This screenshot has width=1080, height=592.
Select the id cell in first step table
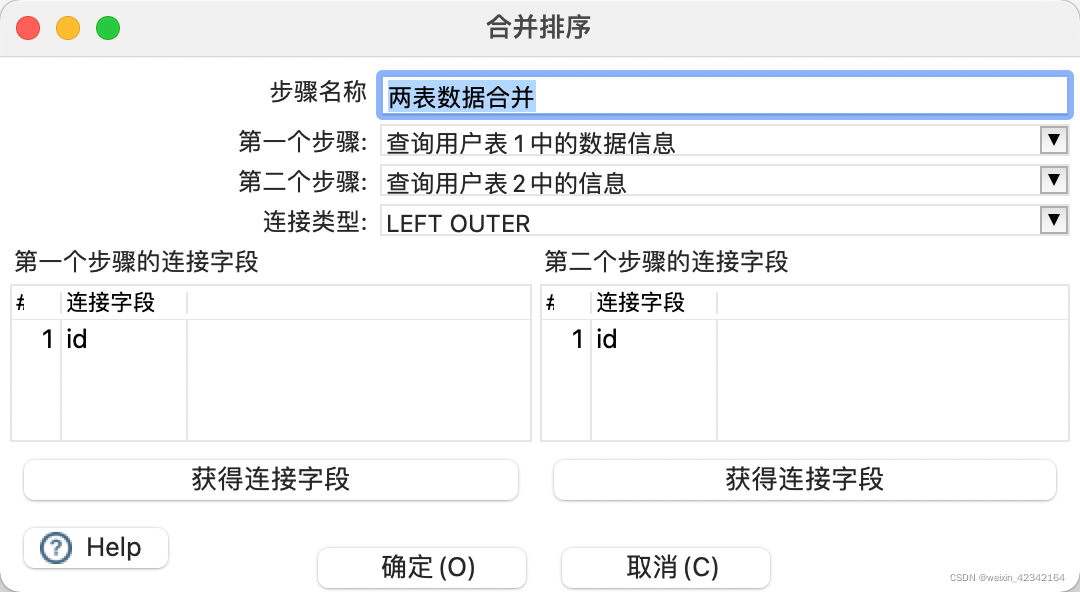pos(124,338)
